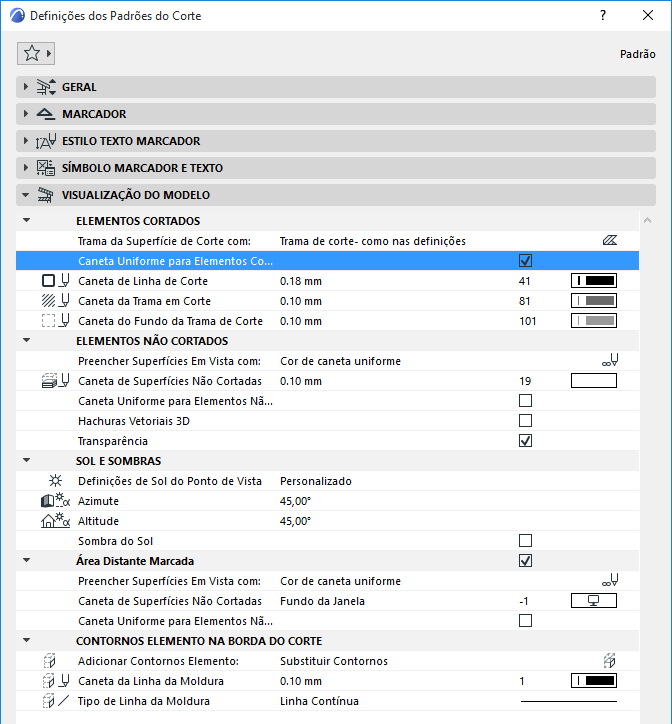
Task: Open Trama de corte- como nas definições option
Action: [x=373, y=241]
